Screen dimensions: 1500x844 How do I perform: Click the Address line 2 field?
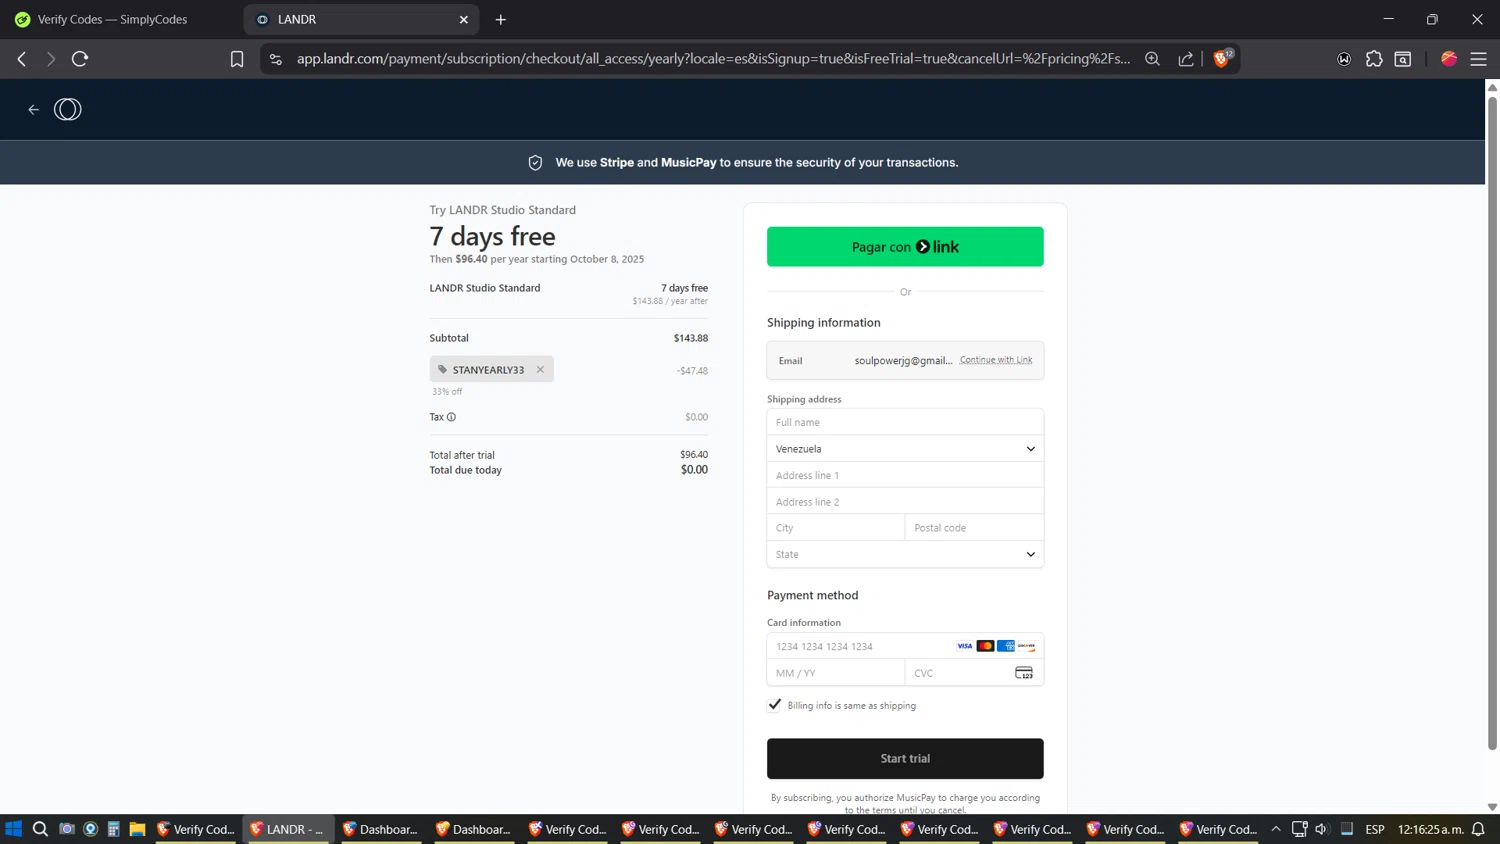tap(905, 502)
